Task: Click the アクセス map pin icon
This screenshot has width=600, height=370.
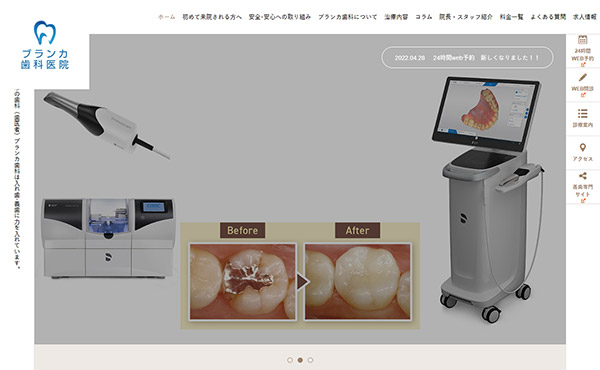Action: [x=582, y=147]
